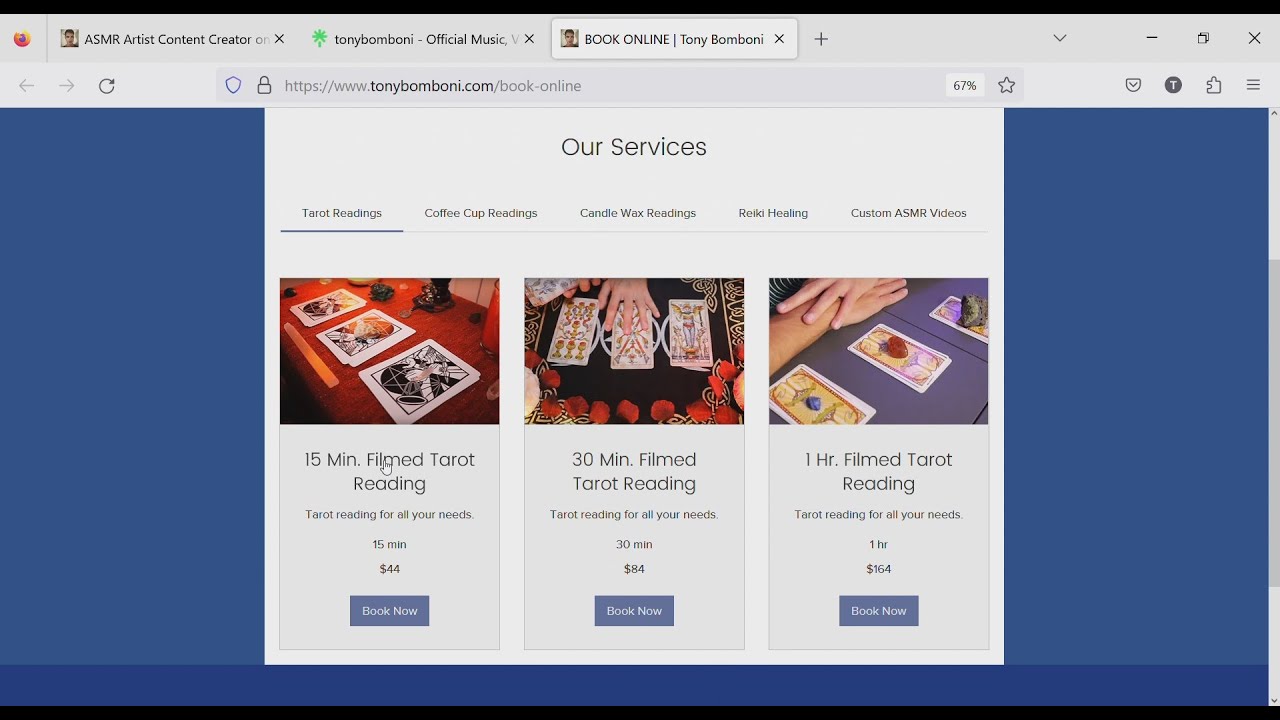Switch to ASMR Artist Content Creator tab

172,39
